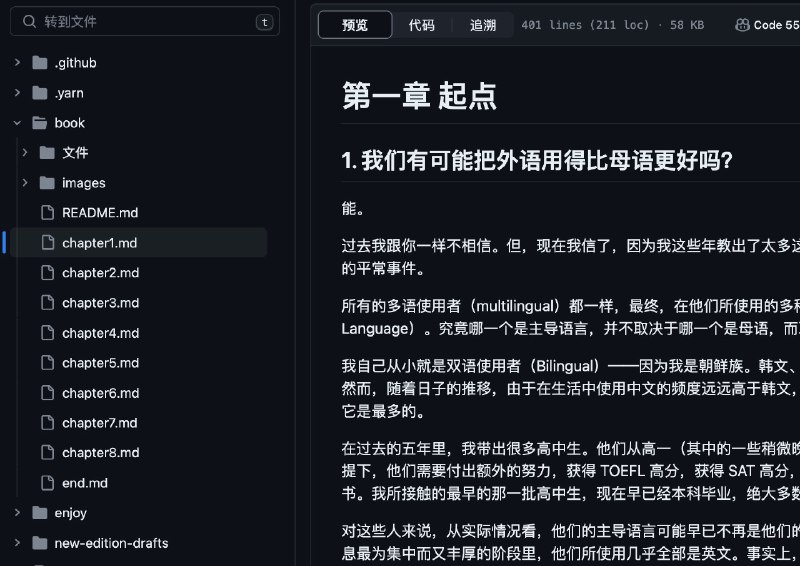Screen dimensions: 800x566
Task: Switch to the 代码 tab
Action: (421, 25)
